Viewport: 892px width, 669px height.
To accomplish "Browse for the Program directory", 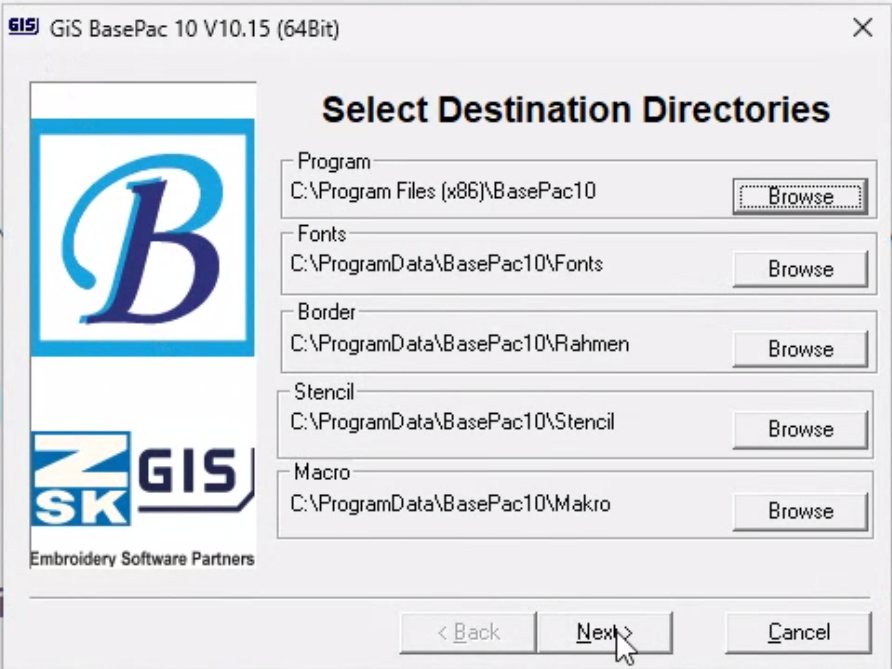I will 799,196.
